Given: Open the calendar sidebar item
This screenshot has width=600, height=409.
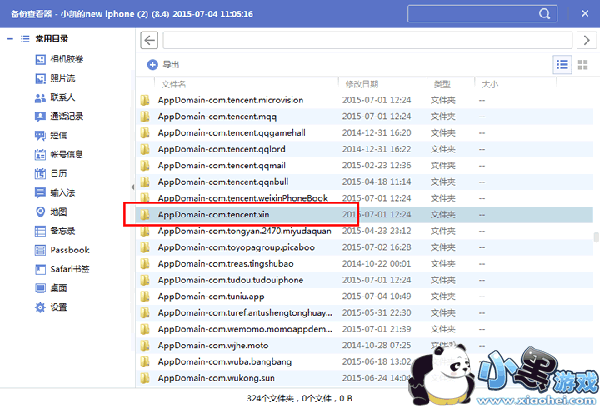Looking at the screenshot, I should click(51, 173).
